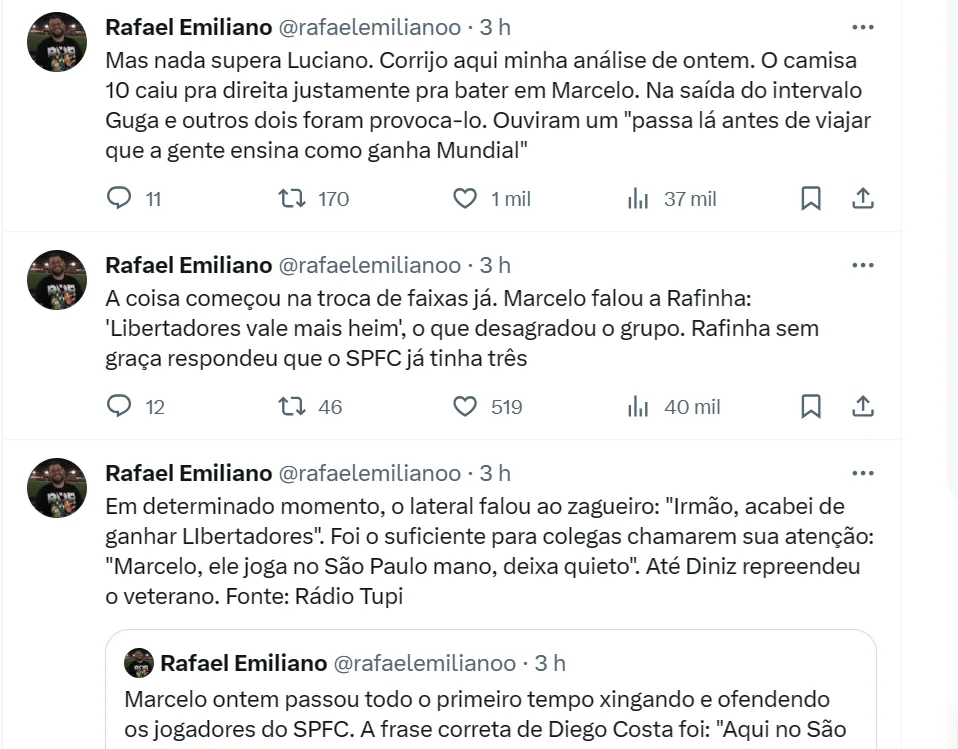The height and width of the screenshot is (749, 958).
Task: Open profile avatar on the third tweet
Action: pos(57,487)
